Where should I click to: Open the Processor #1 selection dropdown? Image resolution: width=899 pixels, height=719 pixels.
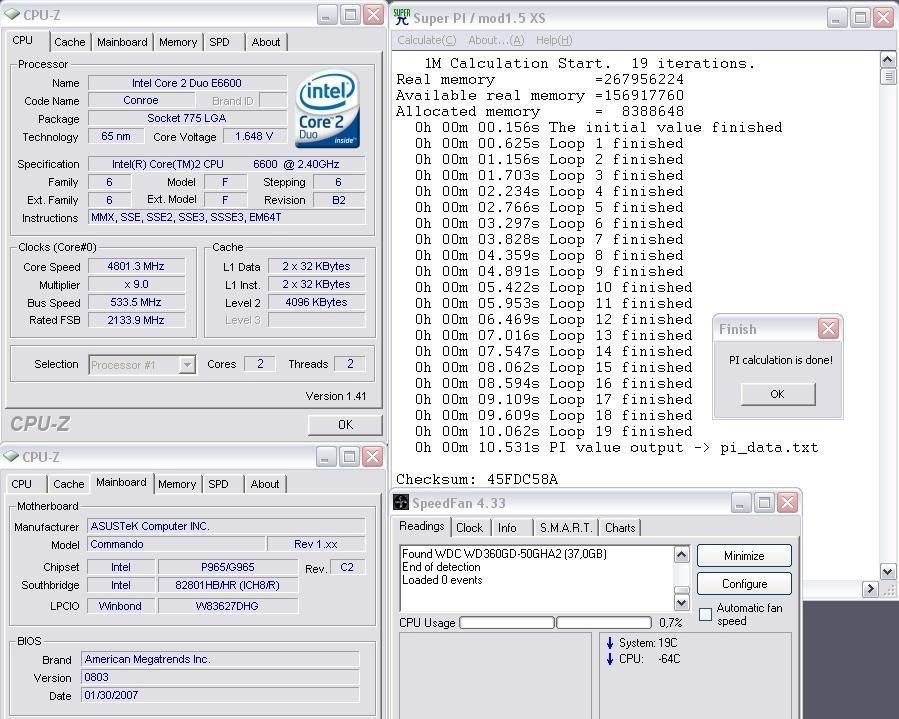point(186,365)
